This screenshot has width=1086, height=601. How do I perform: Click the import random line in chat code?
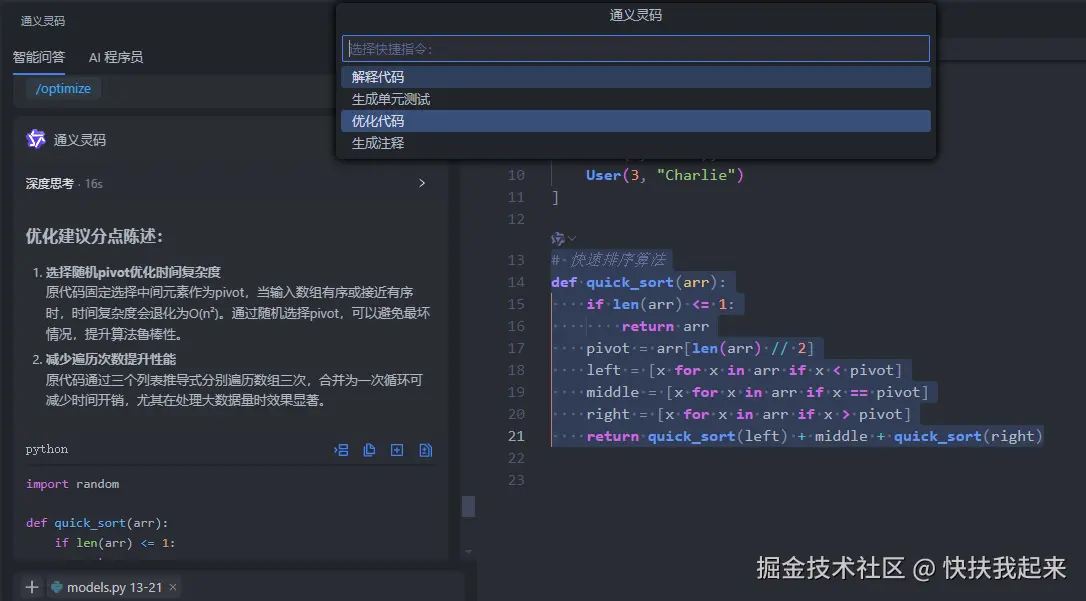73,484
